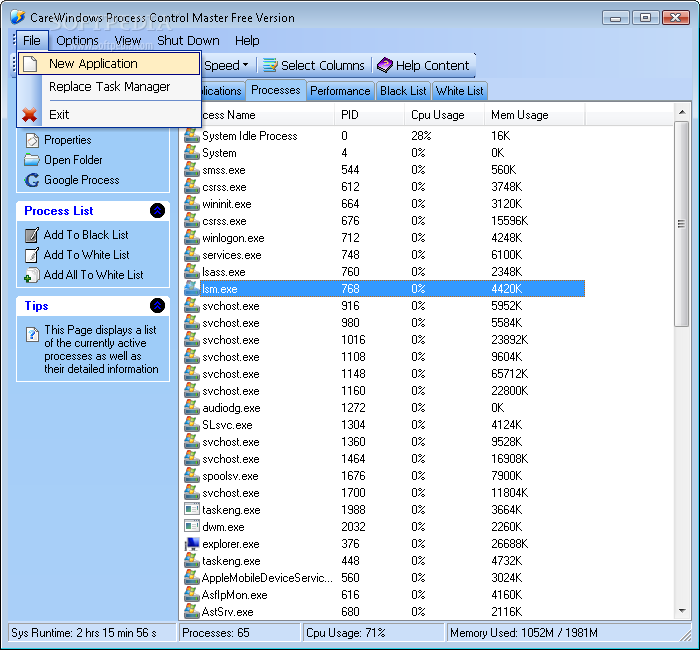The height and width of the screenshot is (650, 700).
Task: Click the AsfIpMon.exe process icon
Action: pyautogui.click(x=192, y=595)
